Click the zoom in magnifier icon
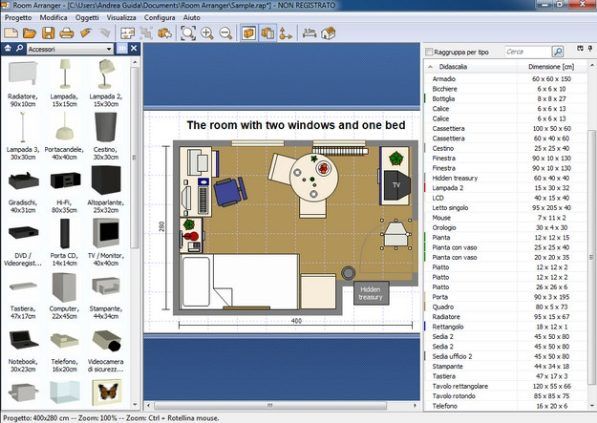The height and width of the screenshot is (423, 597). coord(207,34)
